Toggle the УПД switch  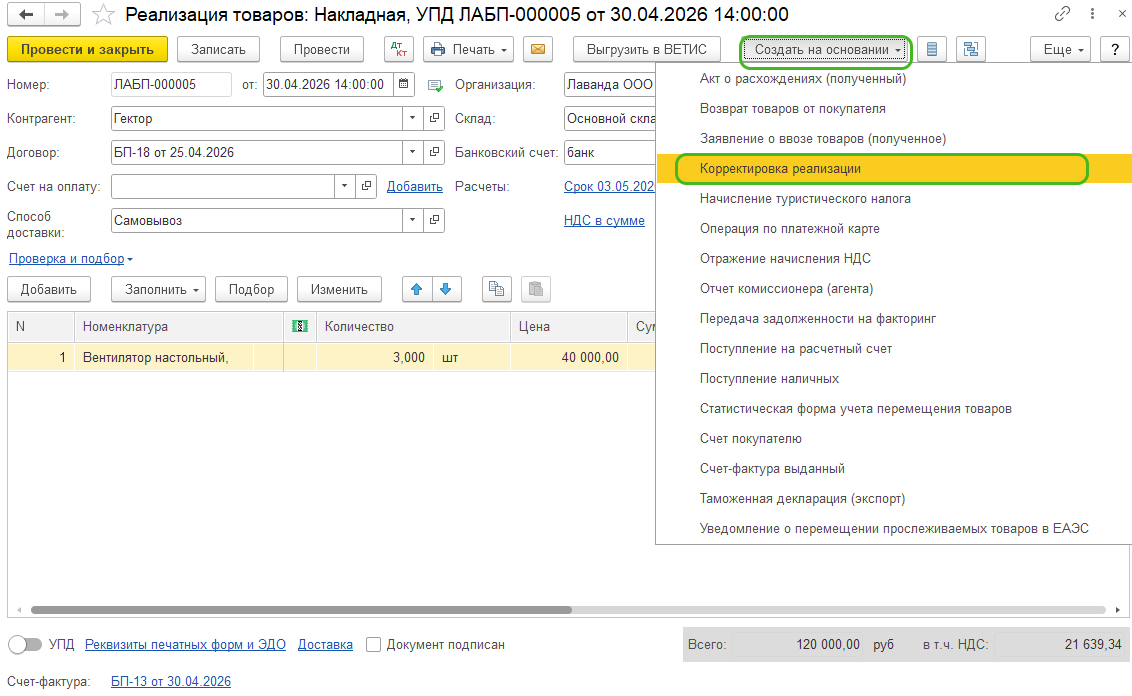coord(25,645)
